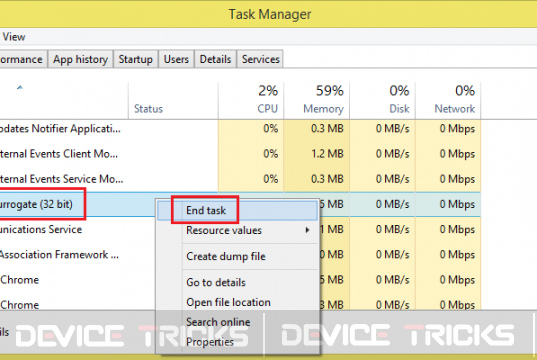The image size is (537, 360).
Task: Sort processes by CPU column header
Action: (251, 100)
